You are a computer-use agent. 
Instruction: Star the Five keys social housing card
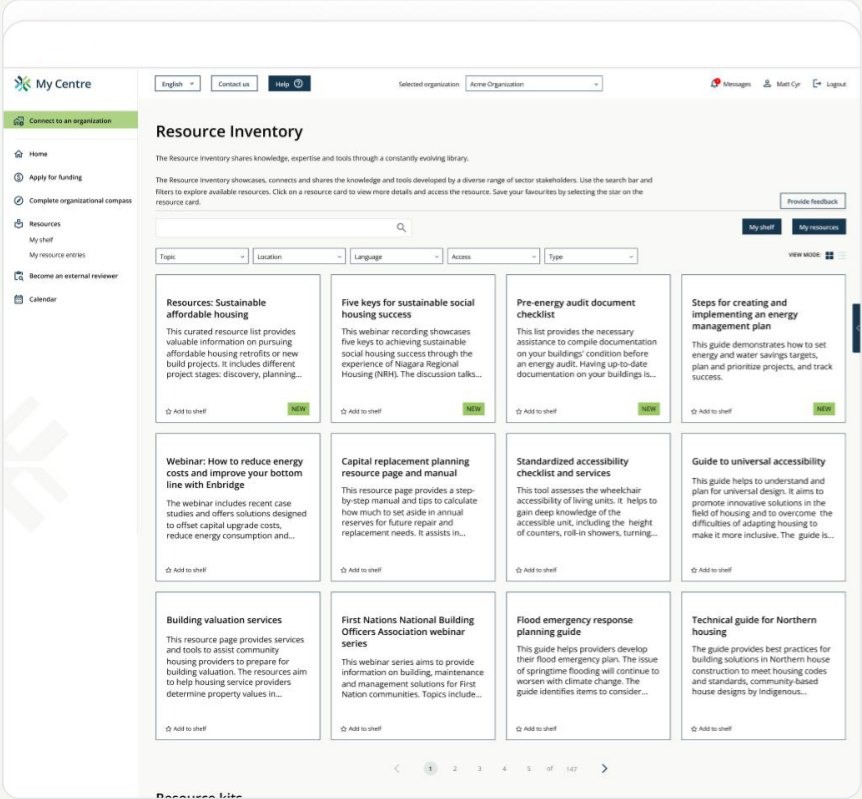344,411
